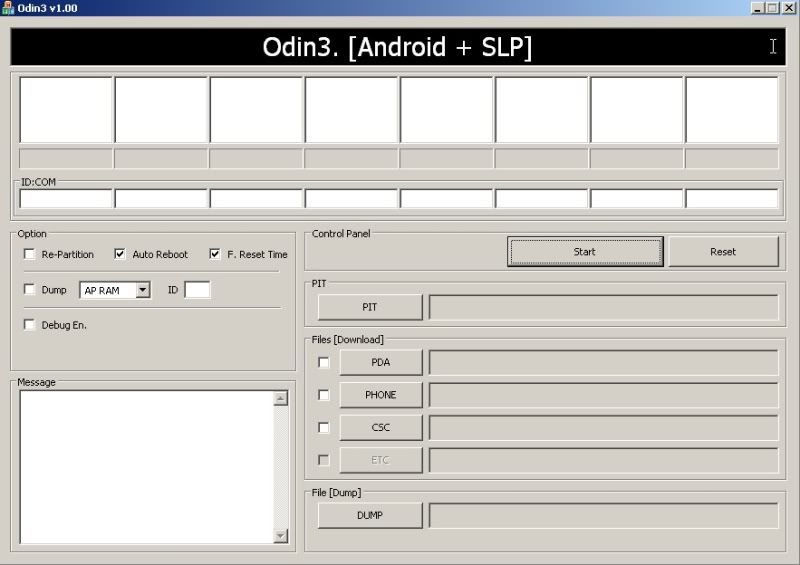The width and height of the screenshot is (800, 565).
Task: Click the DUMP file button
Action: [x=370, y=515]
